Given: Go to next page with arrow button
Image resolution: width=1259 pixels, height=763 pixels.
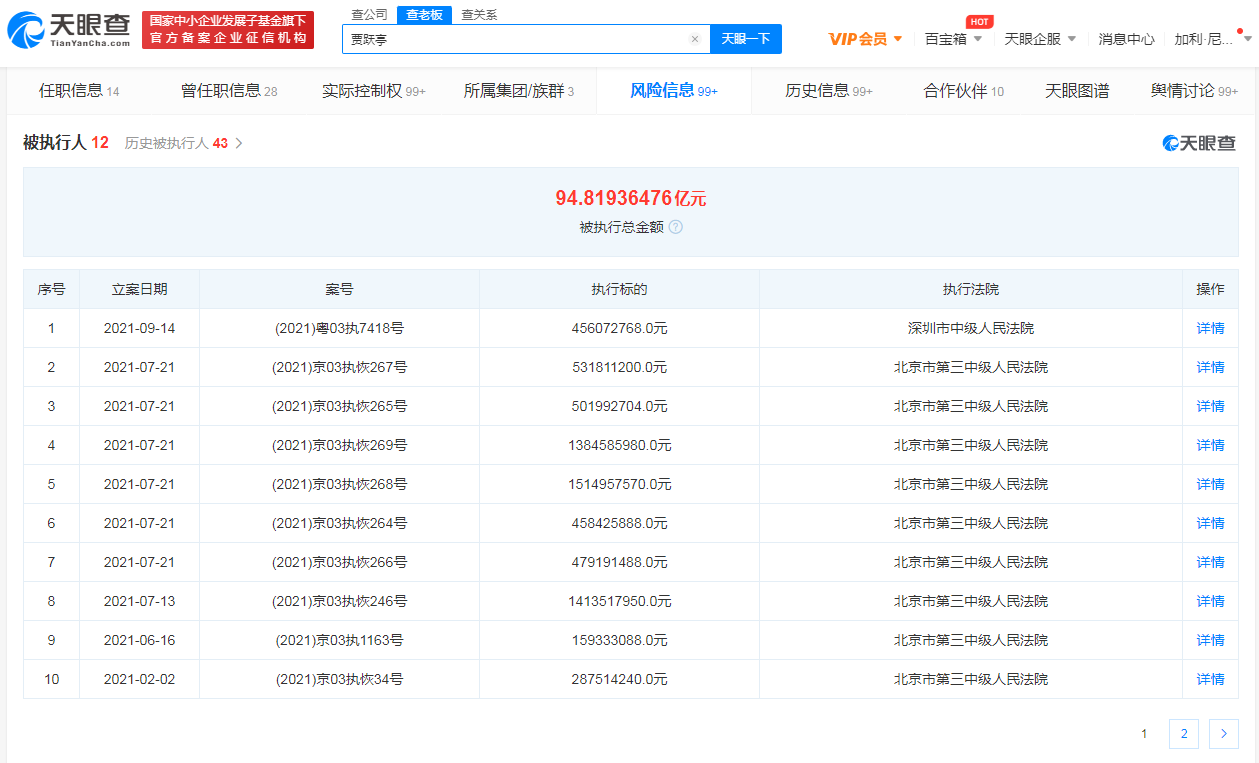Looking at the screenshot, I should (1223, 734).
